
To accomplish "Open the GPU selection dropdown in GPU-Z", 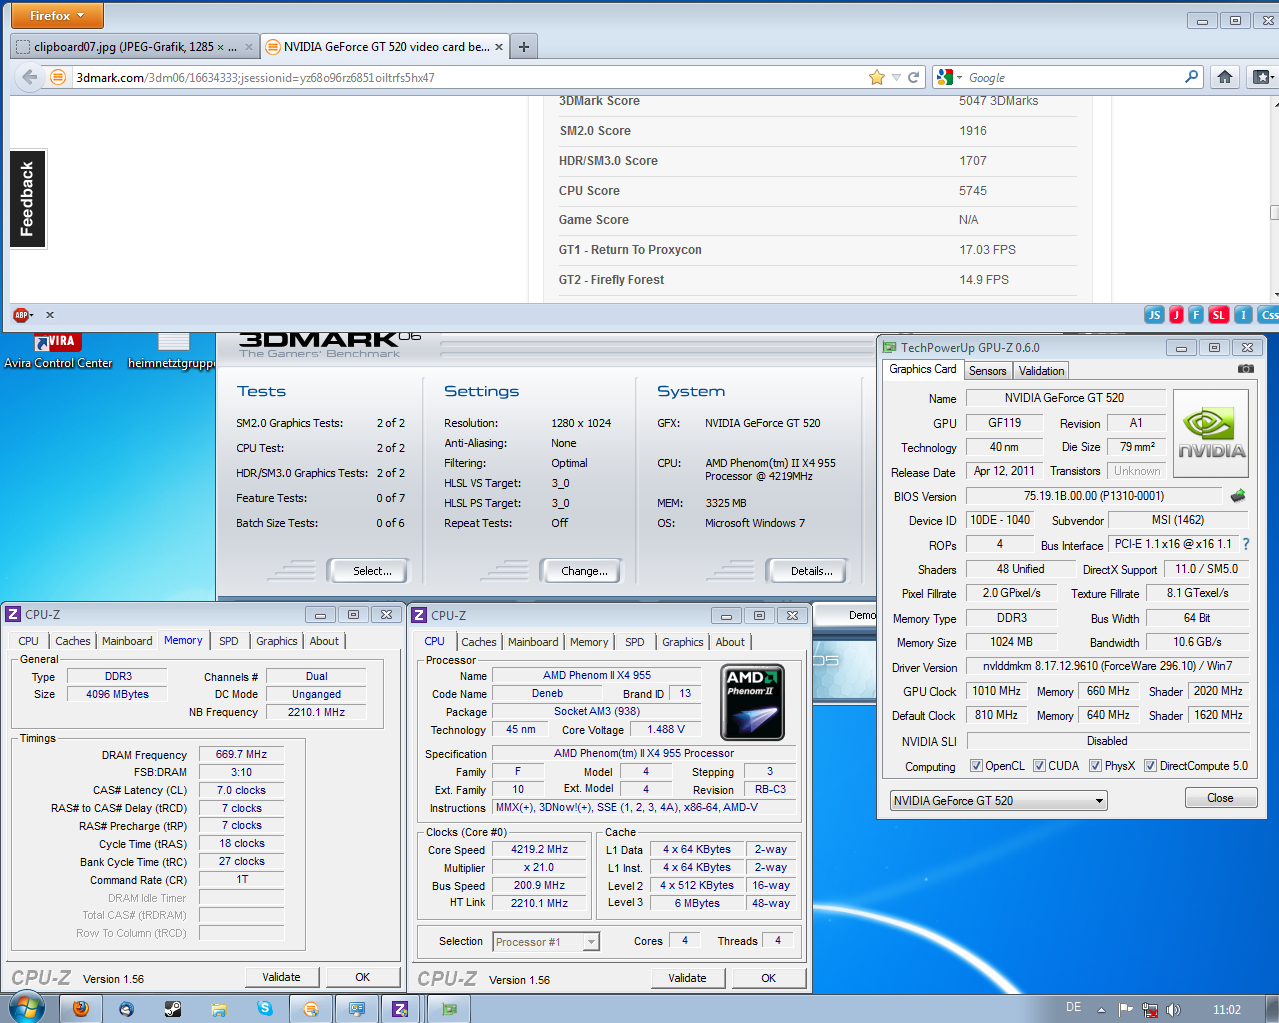I will click(998, 800).
